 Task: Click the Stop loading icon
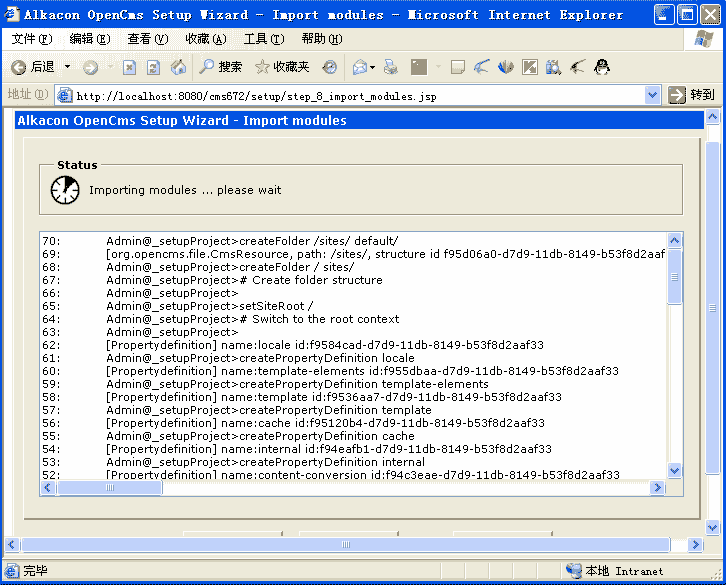coord(129,68)
